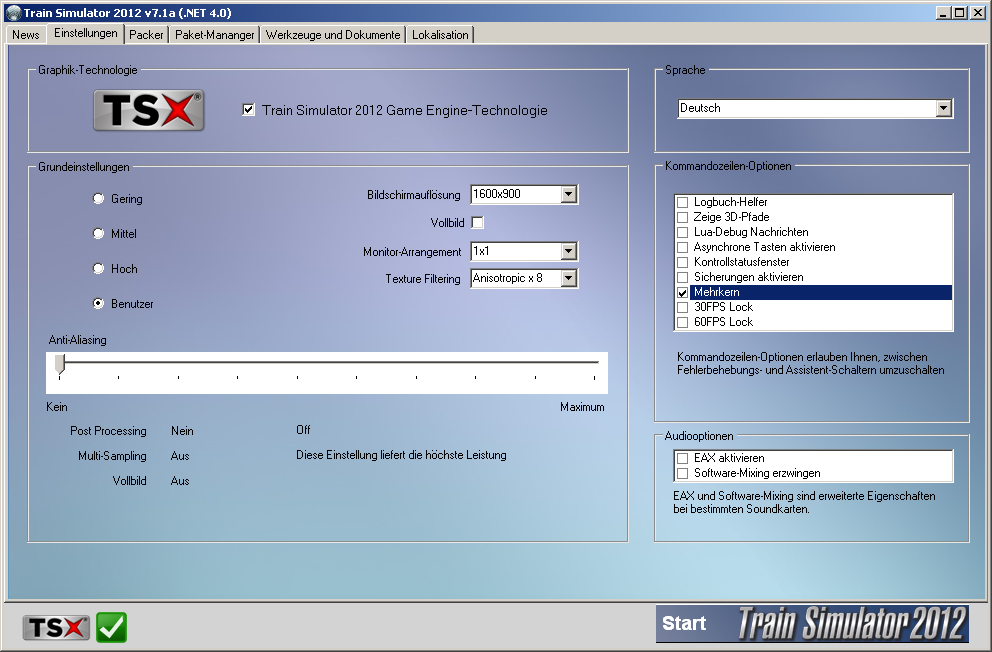
Task: Minimize the Train Simulator window
Action: (943, 13)
